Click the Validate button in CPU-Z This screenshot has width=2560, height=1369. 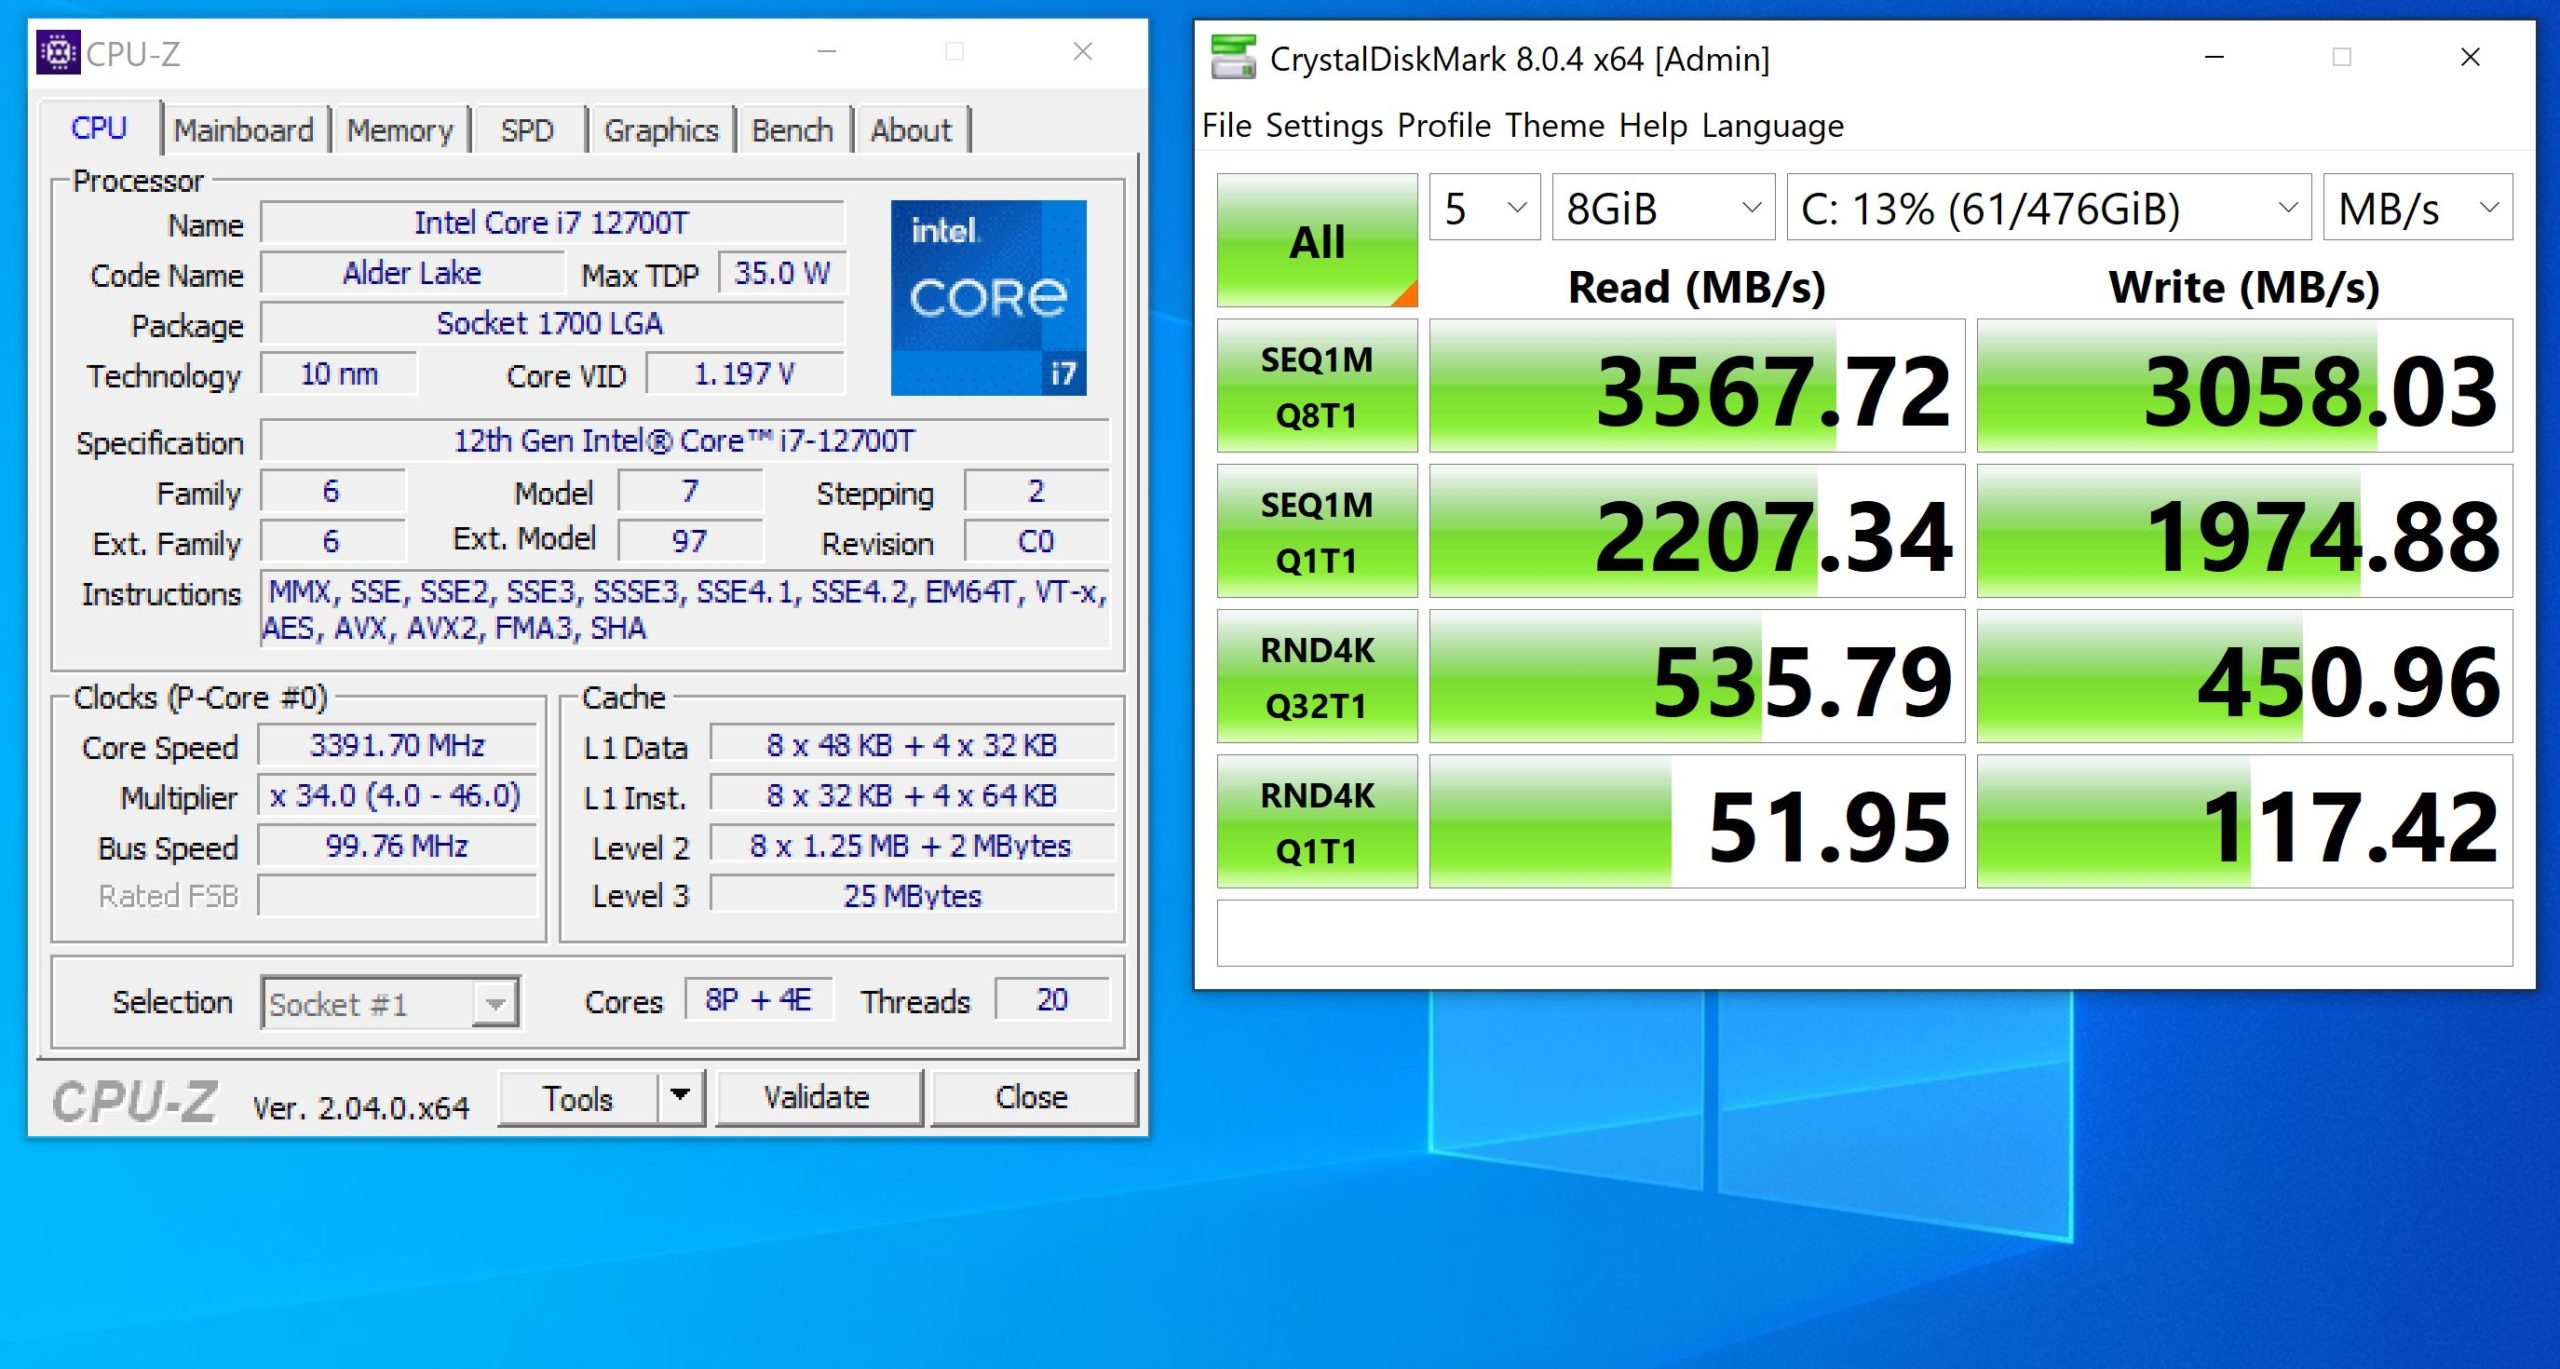(817, 1097)
